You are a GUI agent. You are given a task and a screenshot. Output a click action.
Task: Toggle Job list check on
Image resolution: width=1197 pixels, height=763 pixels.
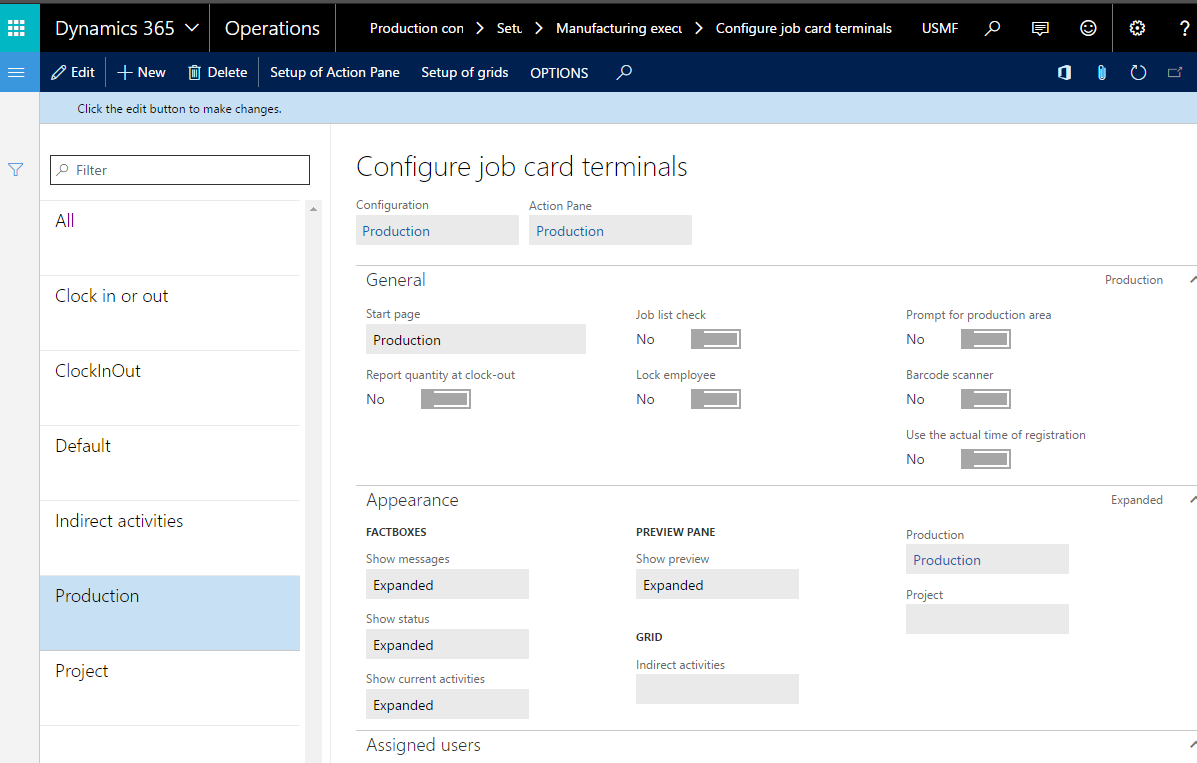click(715, 338)
